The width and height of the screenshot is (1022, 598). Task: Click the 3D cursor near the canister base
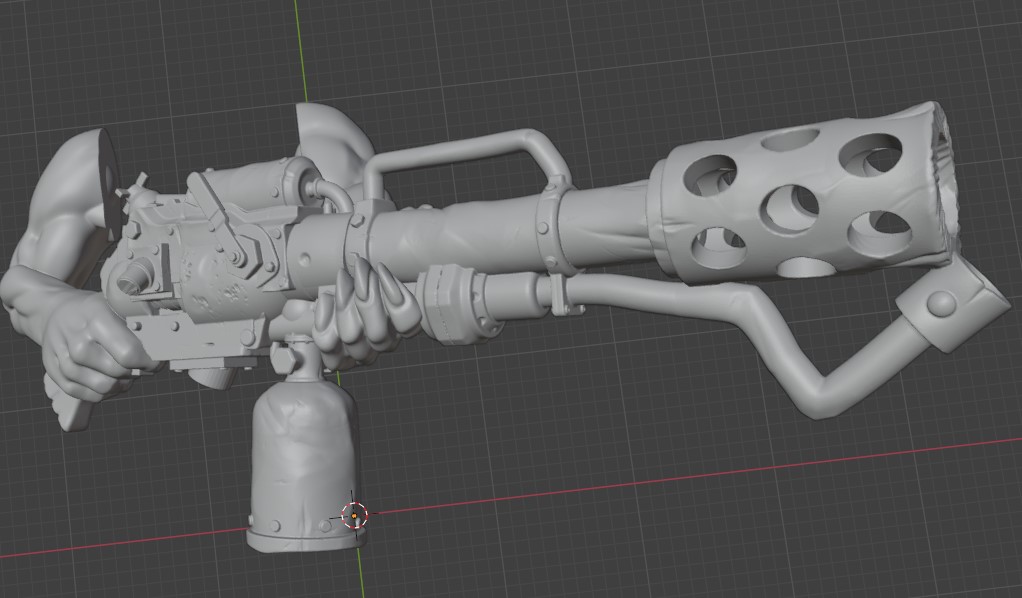tap(355, 516)
